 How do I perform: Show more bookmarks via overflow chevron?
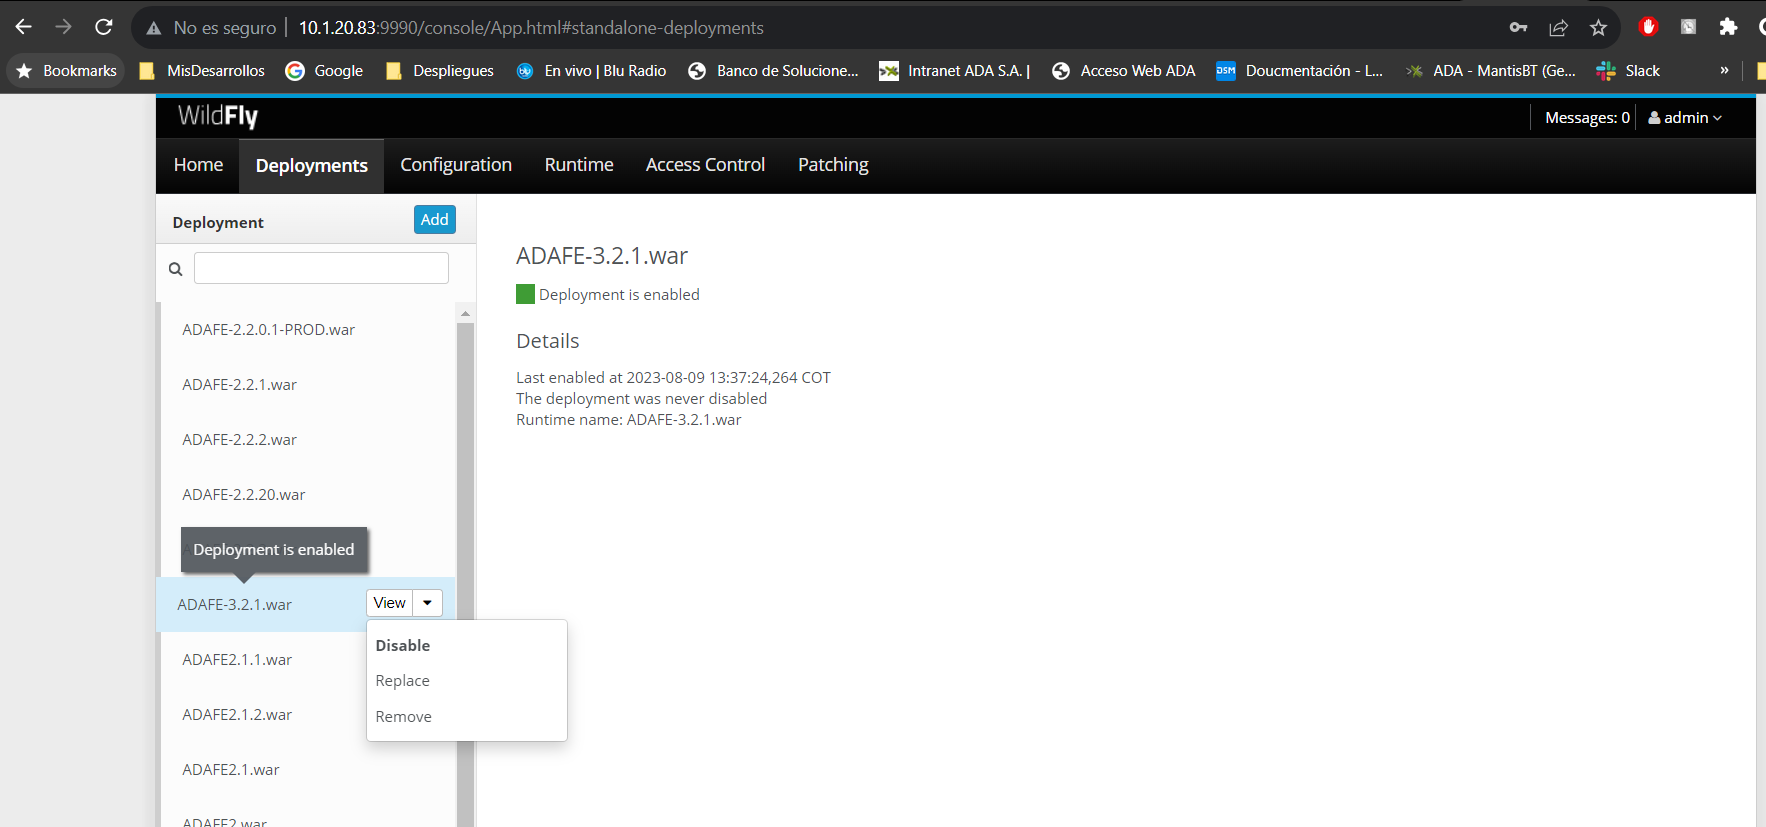pos(1724,71)
